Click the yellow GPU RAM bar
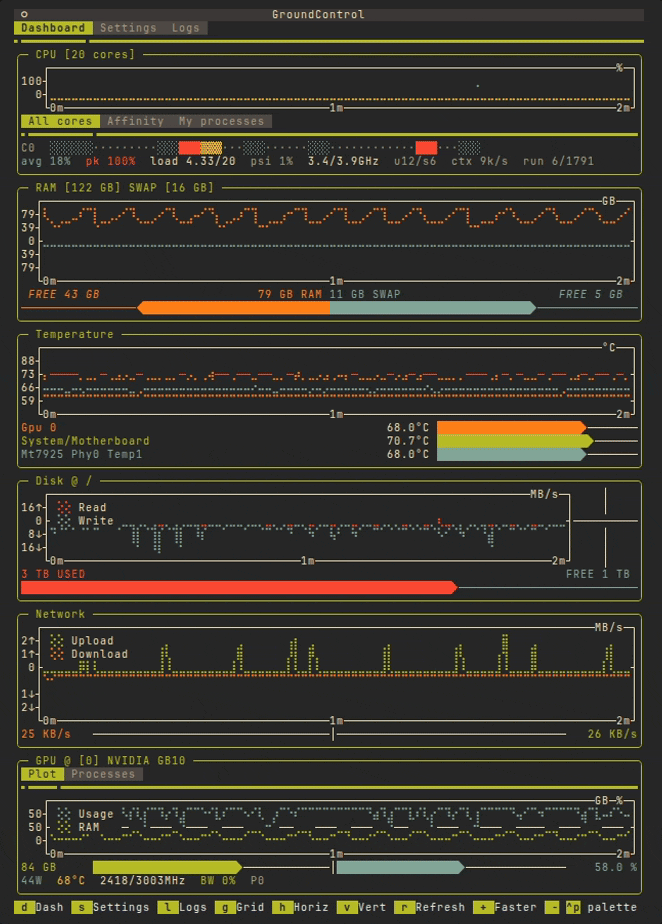Screen dimensions: 662x924 [x=167, y=867]
